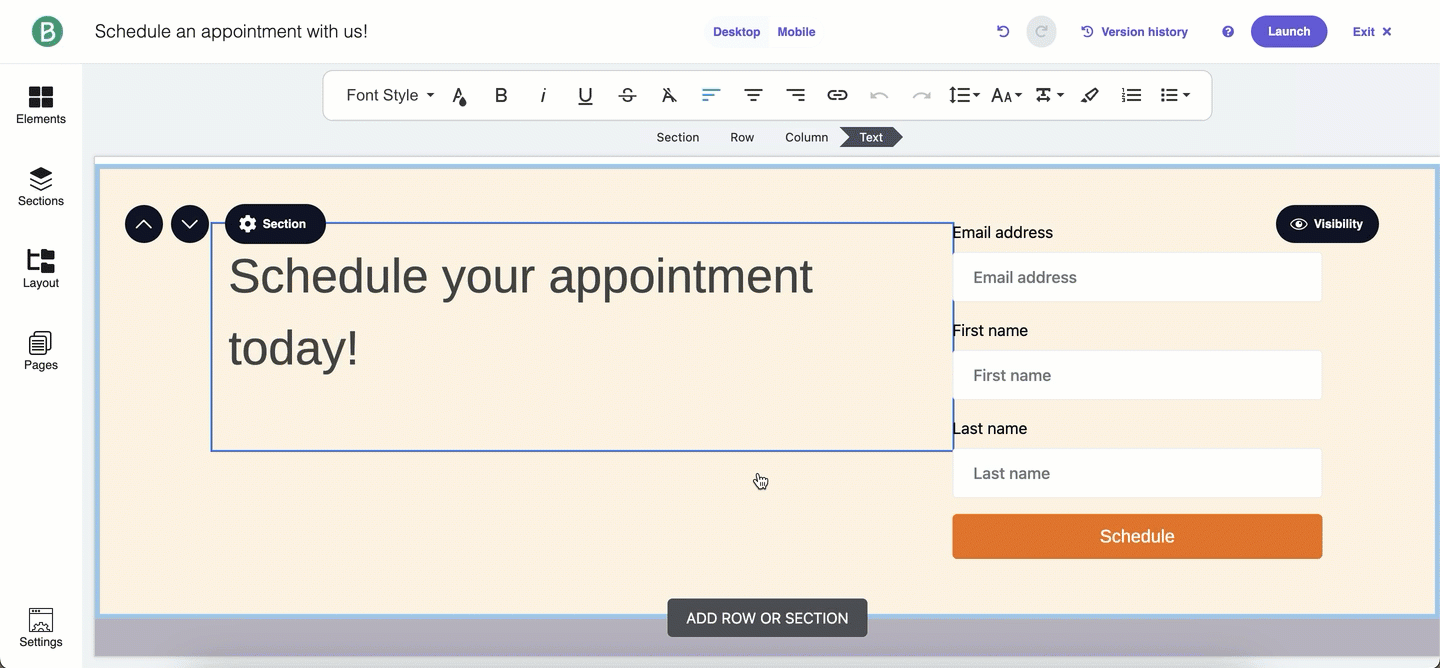1440x668 pixels.
Task: Open the Font Style dropdown
Action: (390, 95)
